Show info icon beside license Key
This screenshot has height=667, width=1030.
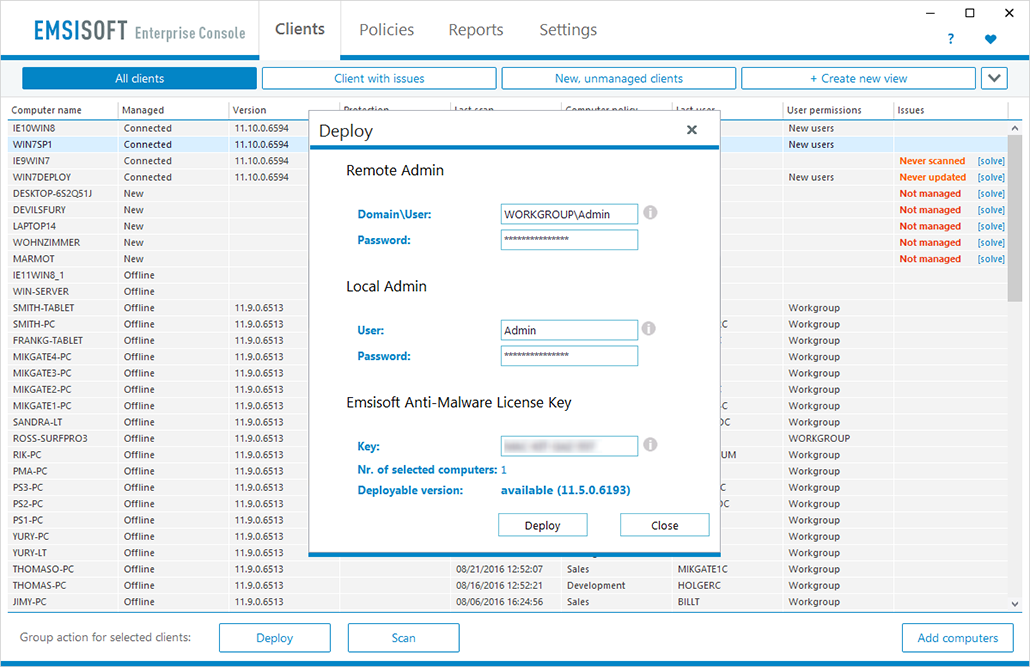[650, 445]
